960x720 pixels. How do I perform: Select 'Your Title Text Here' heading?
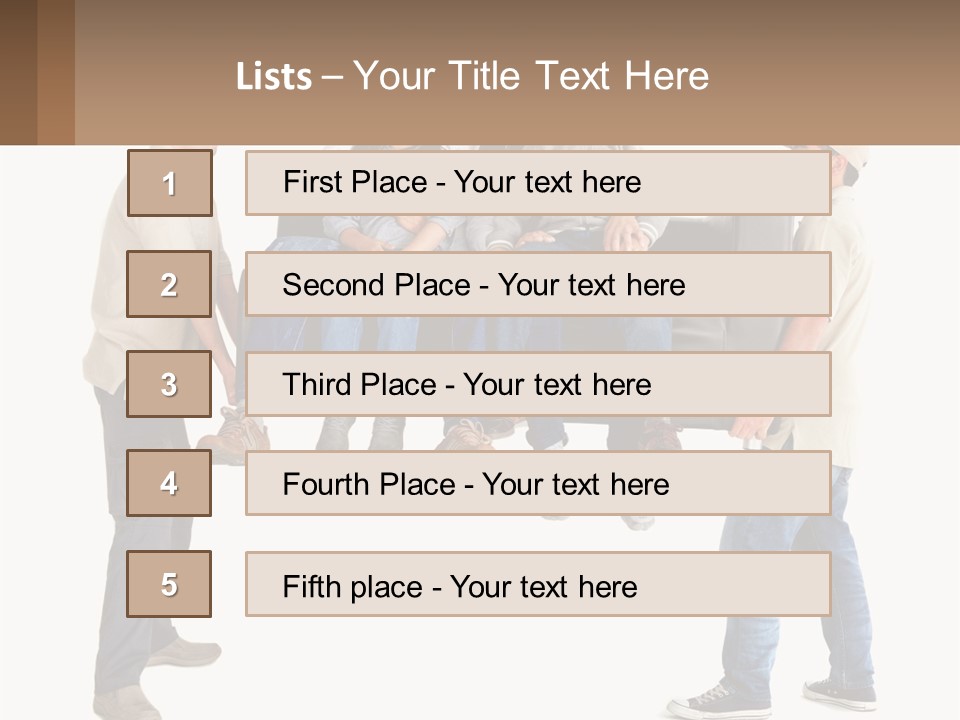(x=531, y=76)
